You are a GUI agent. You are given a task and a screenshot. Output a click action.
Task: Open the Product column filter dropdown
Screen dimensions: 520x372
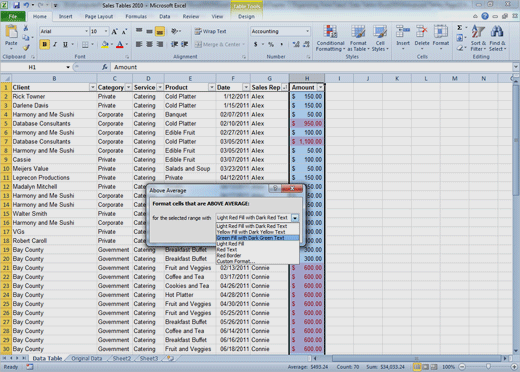pos(212,87)
